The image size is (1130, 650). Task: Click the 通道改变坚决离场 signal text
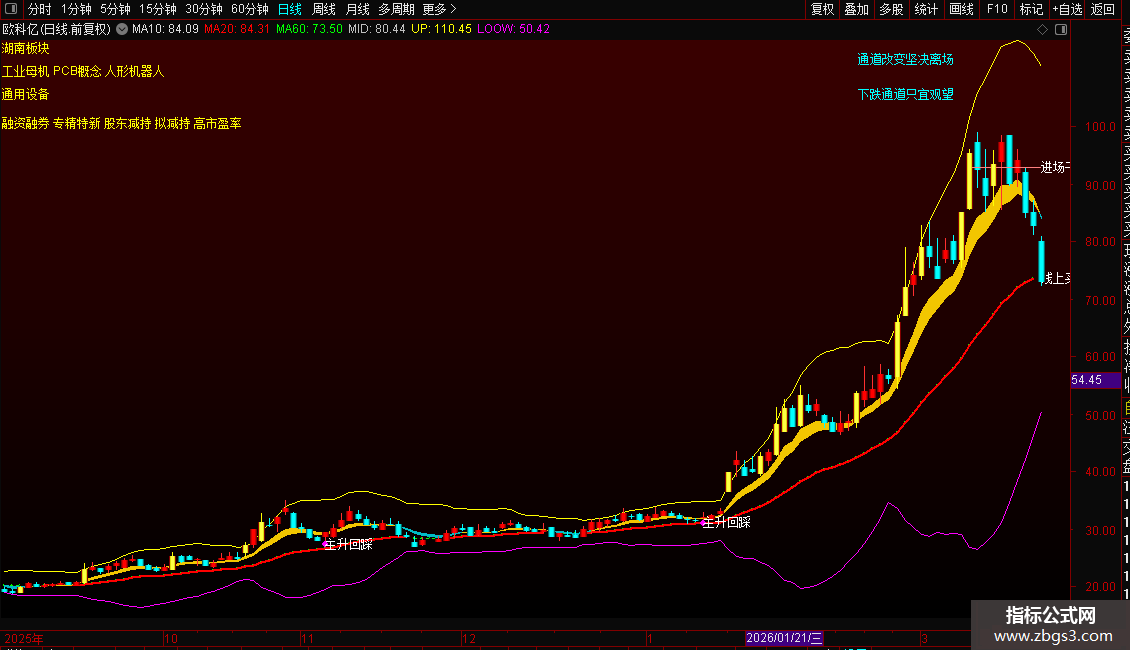pyautogui.click(x=905, y=59)
